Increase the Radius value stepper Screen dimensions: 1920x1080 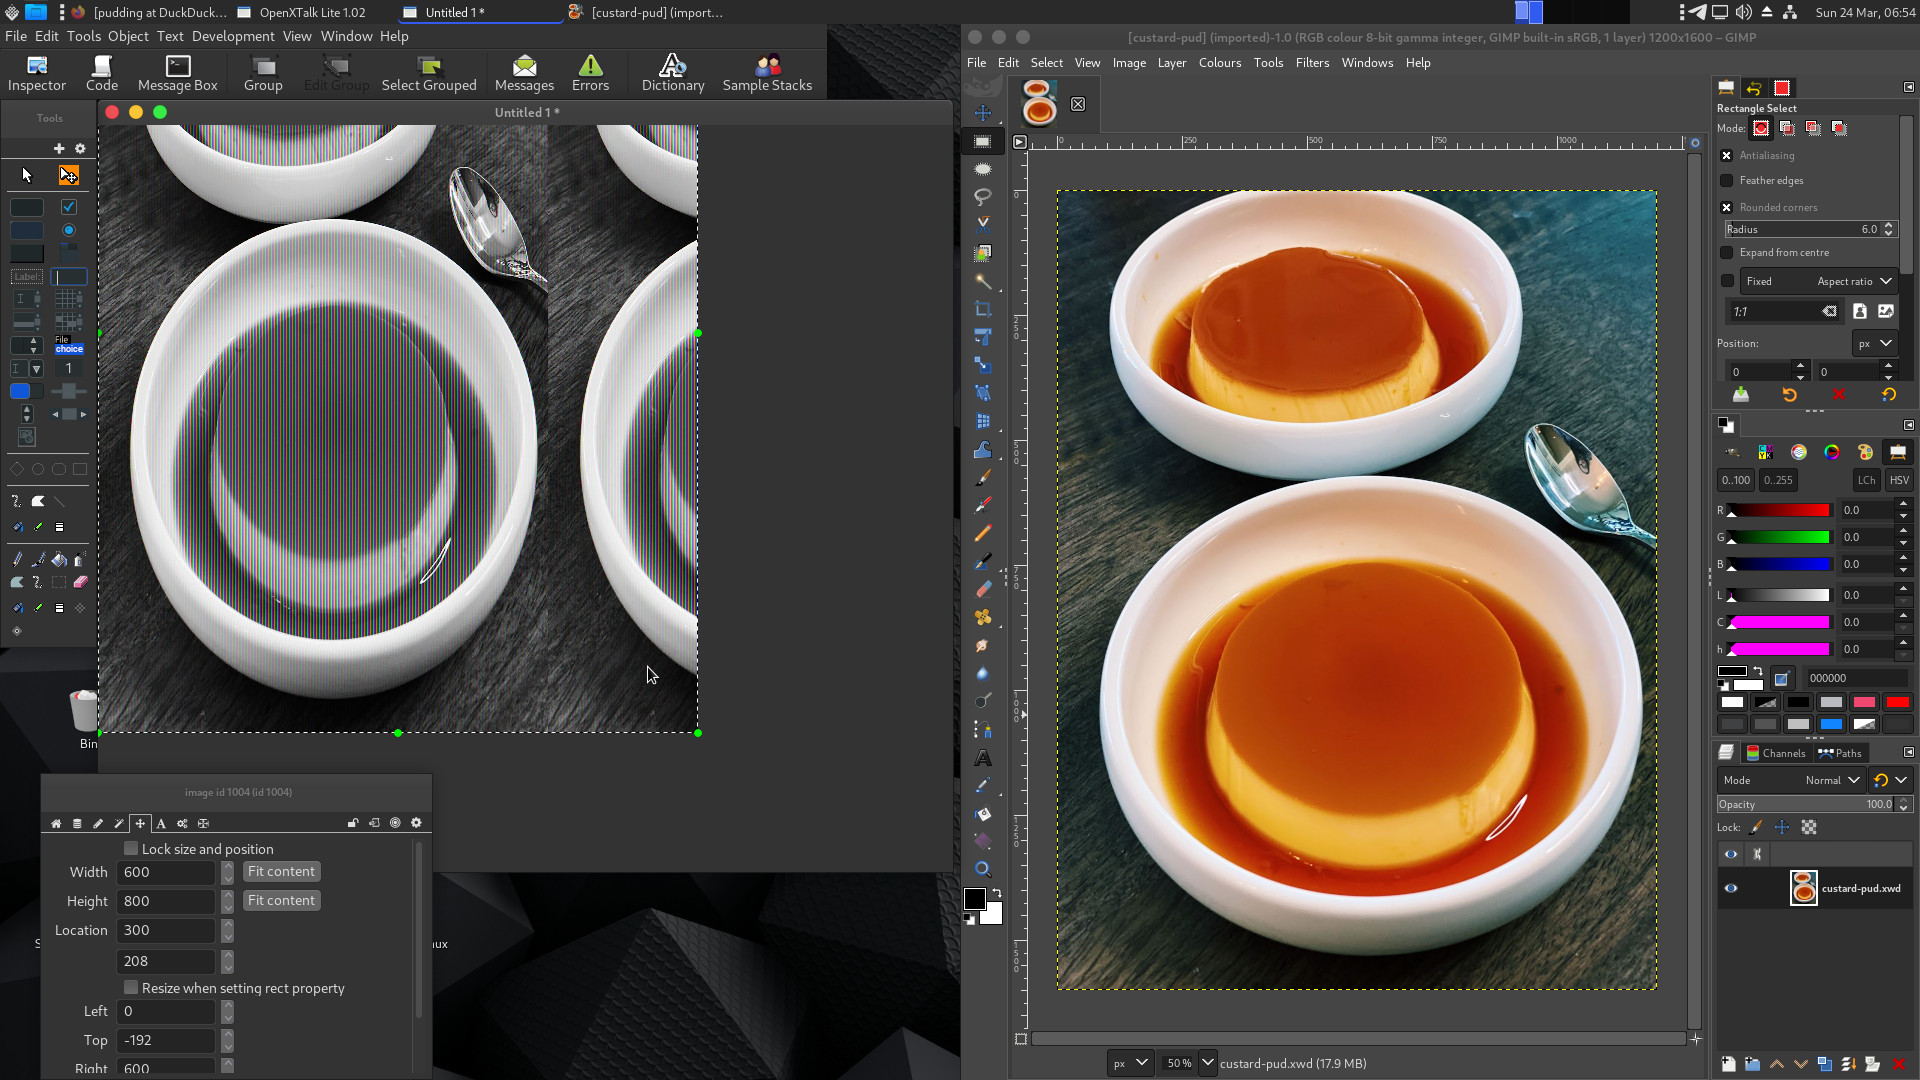pyautogui.click(x=1888, y=225)
